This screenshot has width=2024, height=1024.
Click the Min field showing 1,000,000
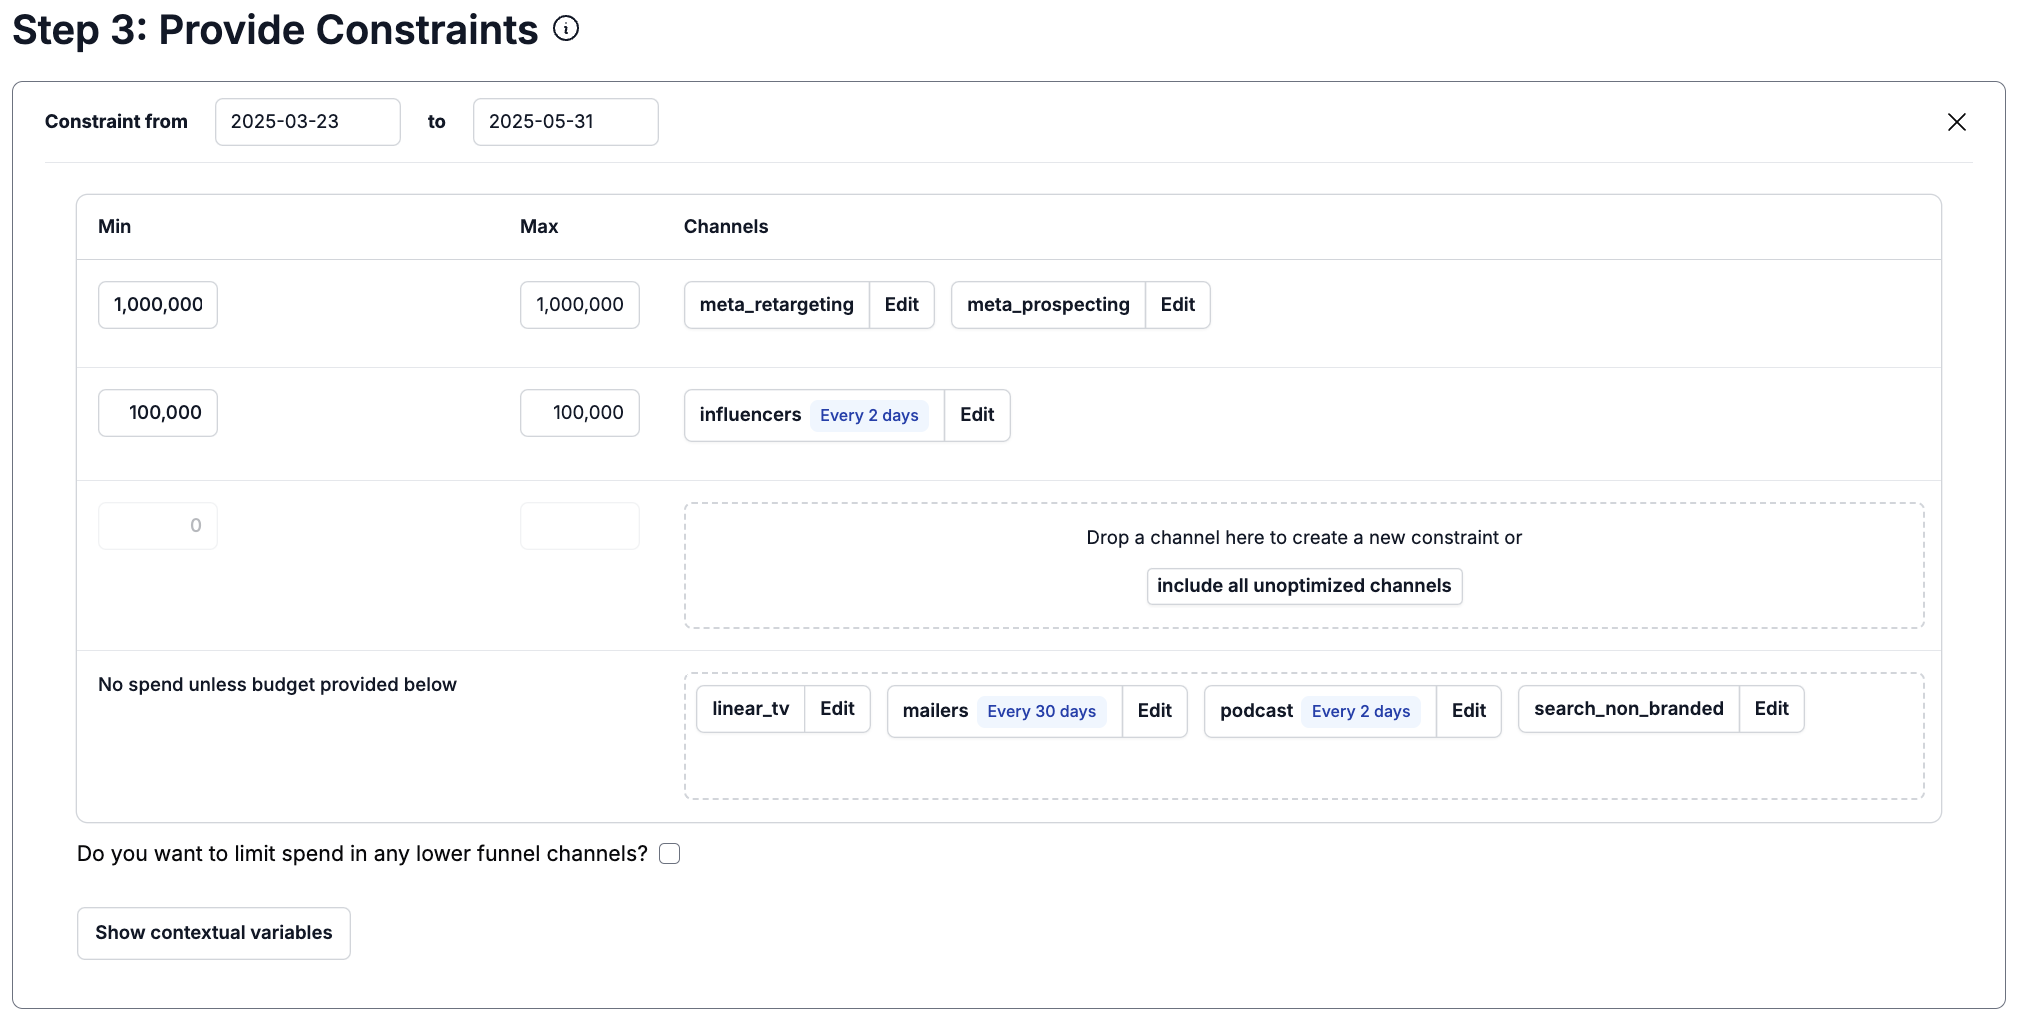click(158, 305)
